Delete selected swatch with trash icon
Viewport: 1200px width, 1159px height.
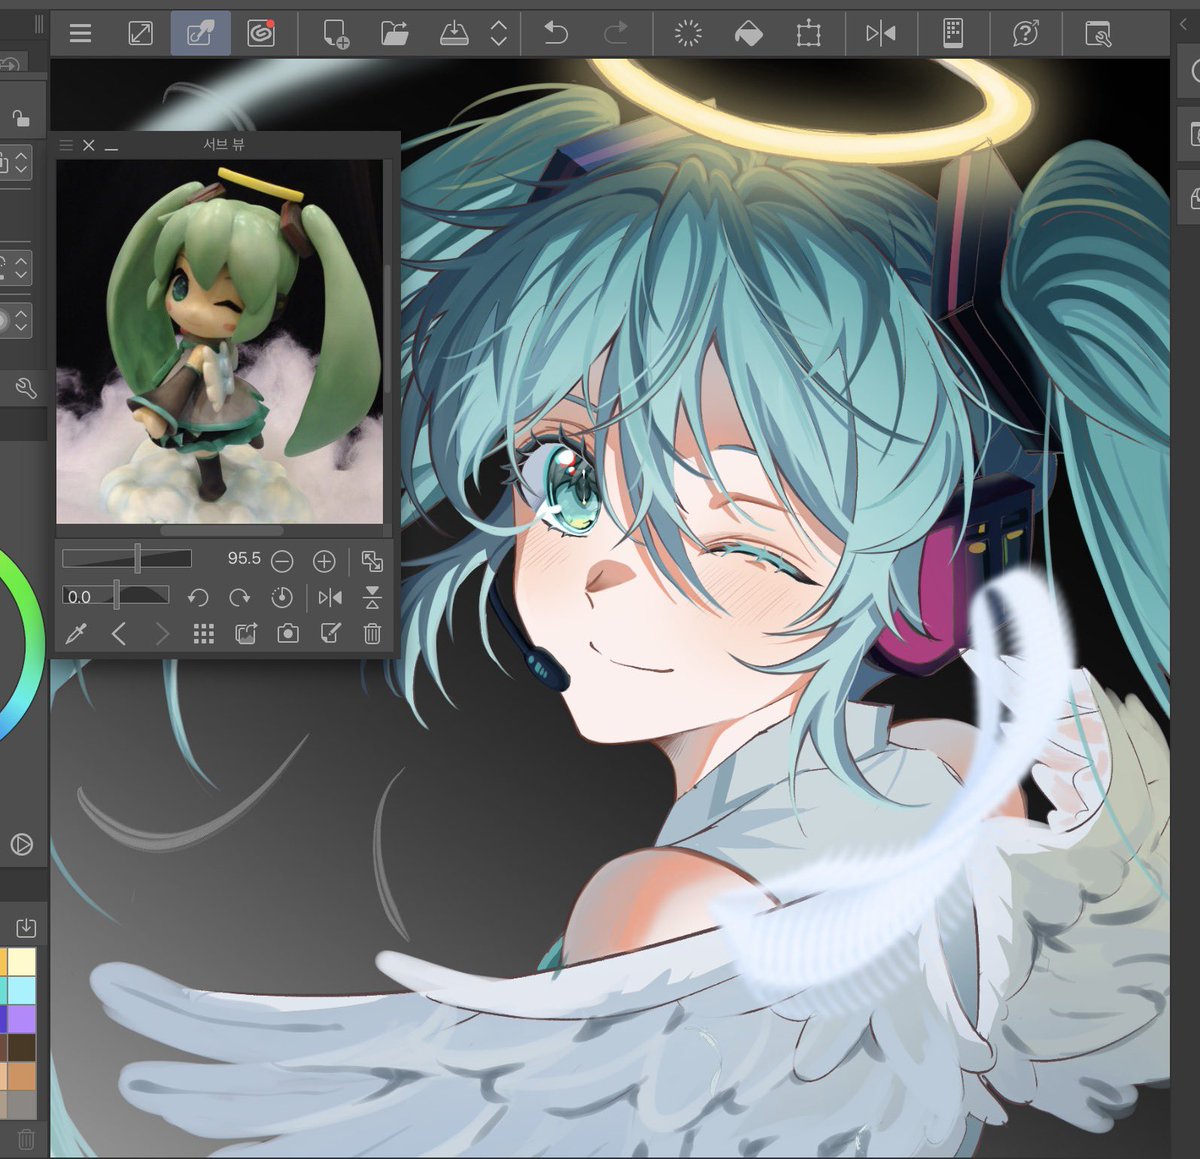pos(27,1139)
